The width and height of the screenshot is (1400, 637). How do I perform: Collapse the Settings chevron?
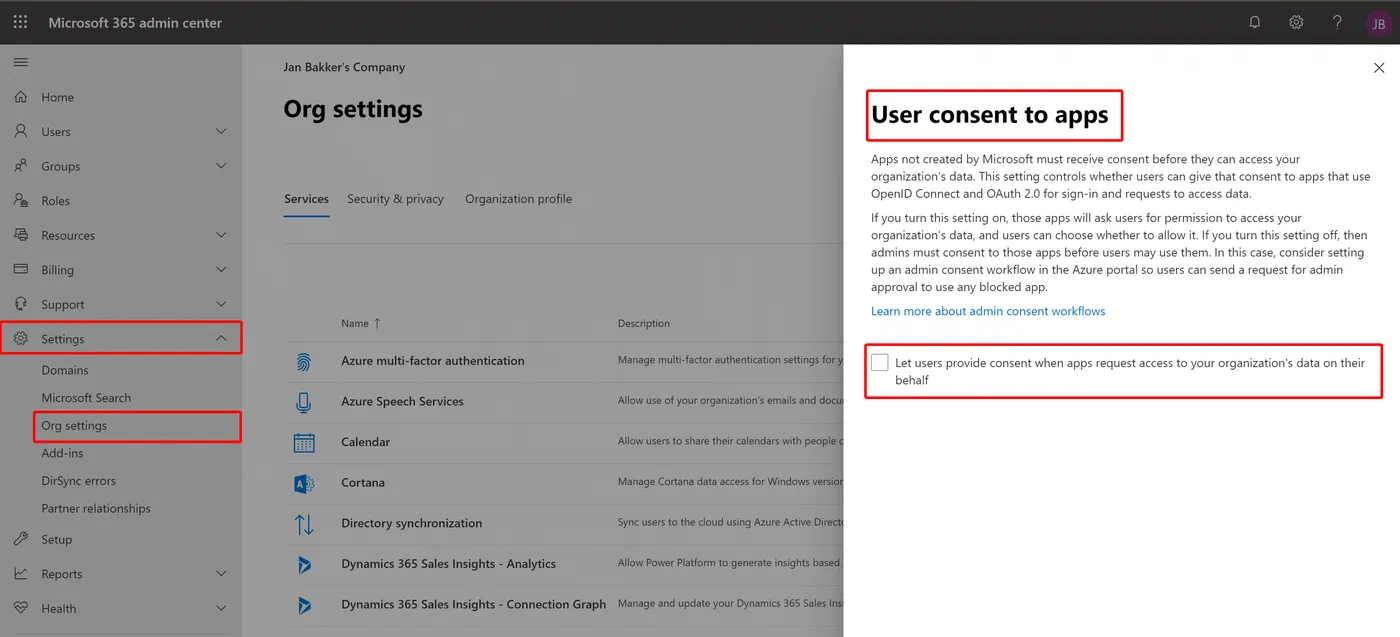[x=221, y=339]
